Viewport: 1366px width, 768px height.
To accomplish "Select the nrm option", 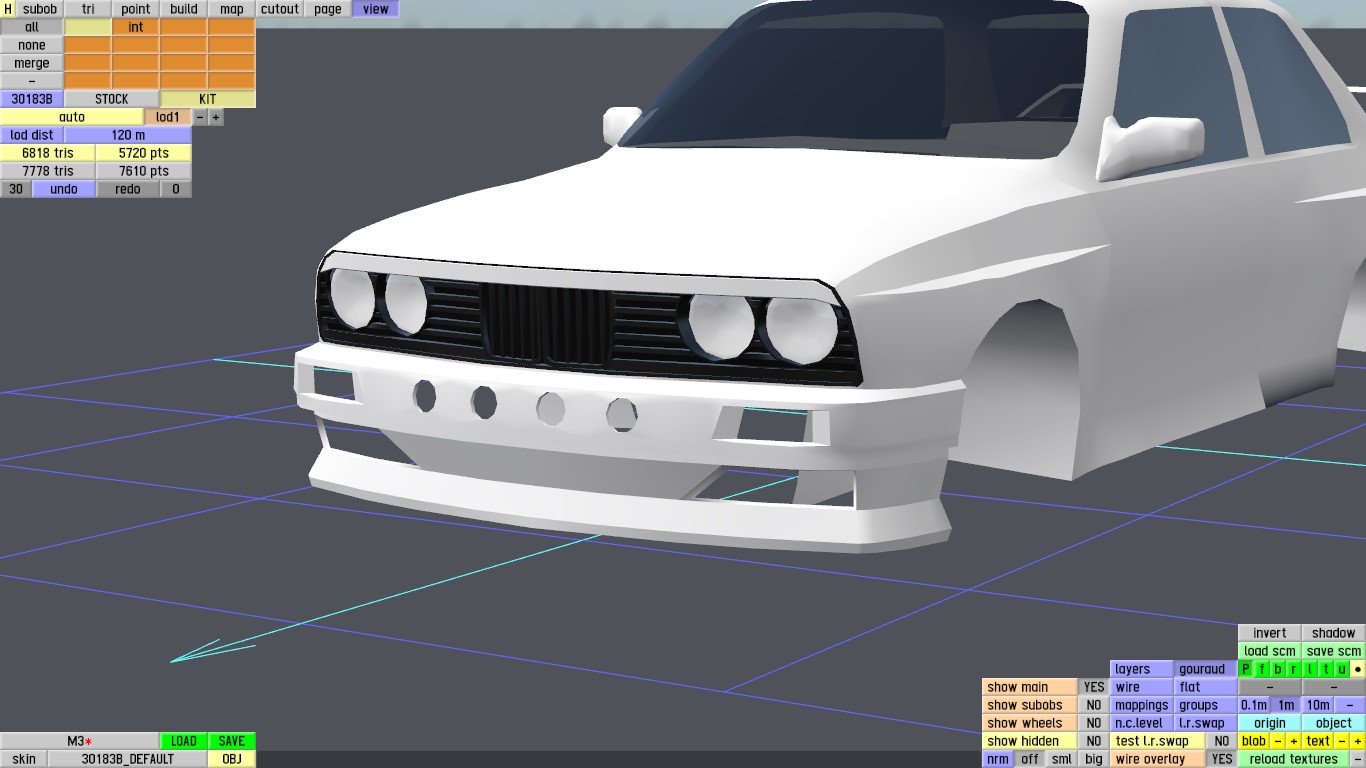I will [998, 759].
